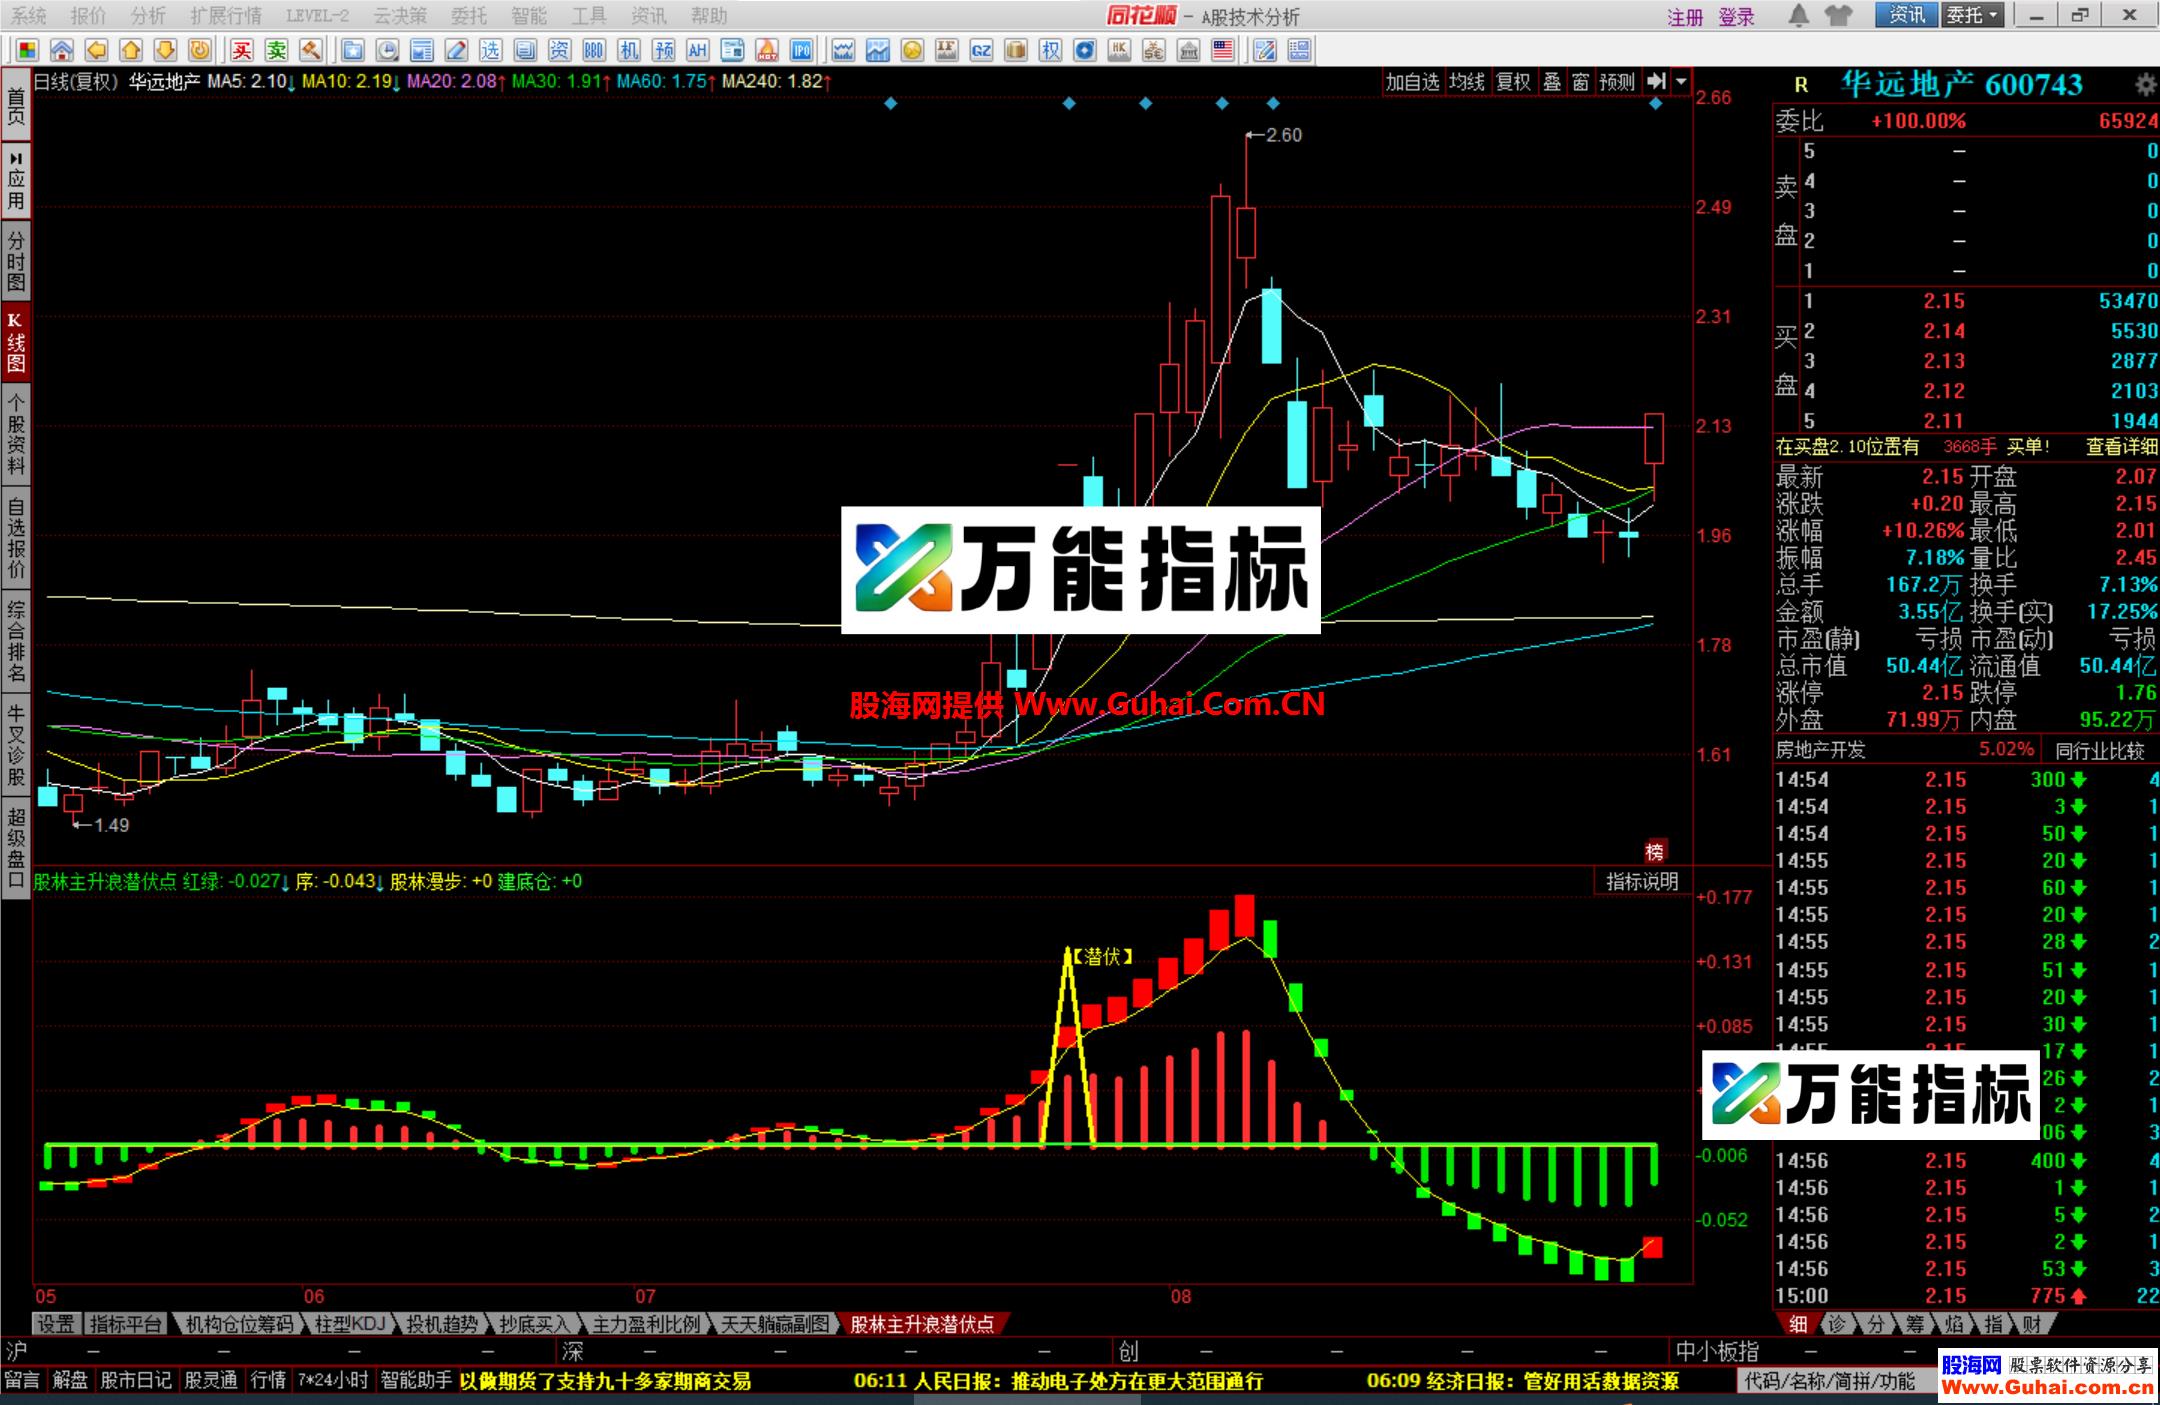The width and height of the screenshot is (2160, 1405).
Task: Click the US flag market icon
Action: pos(1222,50)
